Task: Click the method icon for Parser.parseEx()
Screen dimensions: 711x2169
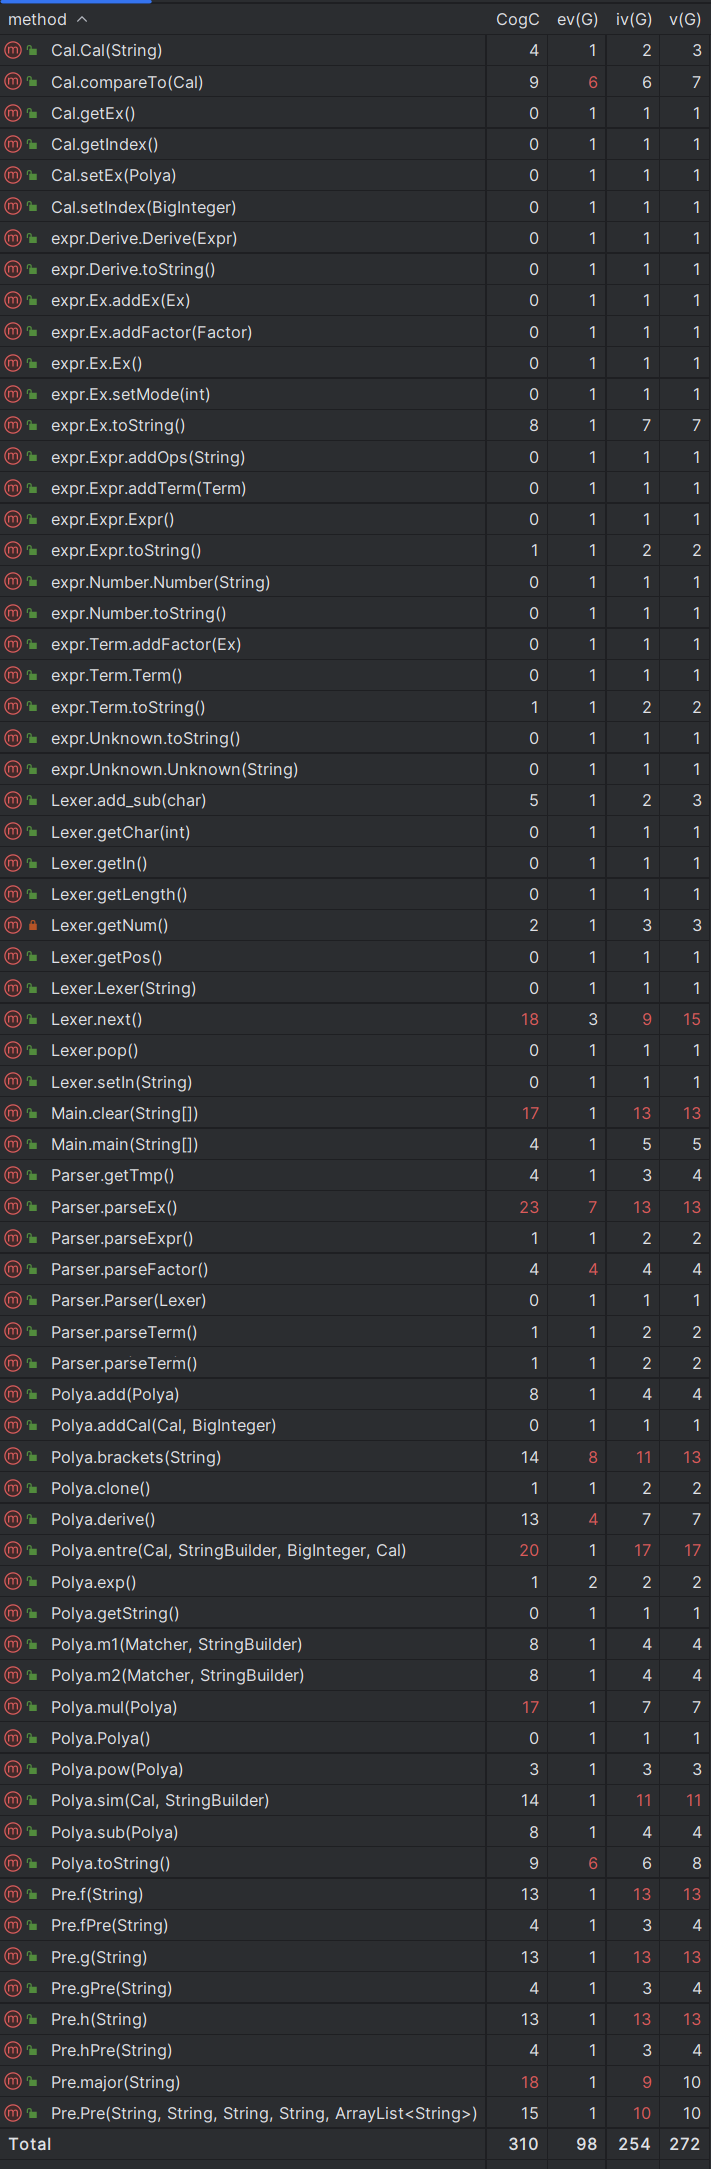Action: click(13, 1207)
